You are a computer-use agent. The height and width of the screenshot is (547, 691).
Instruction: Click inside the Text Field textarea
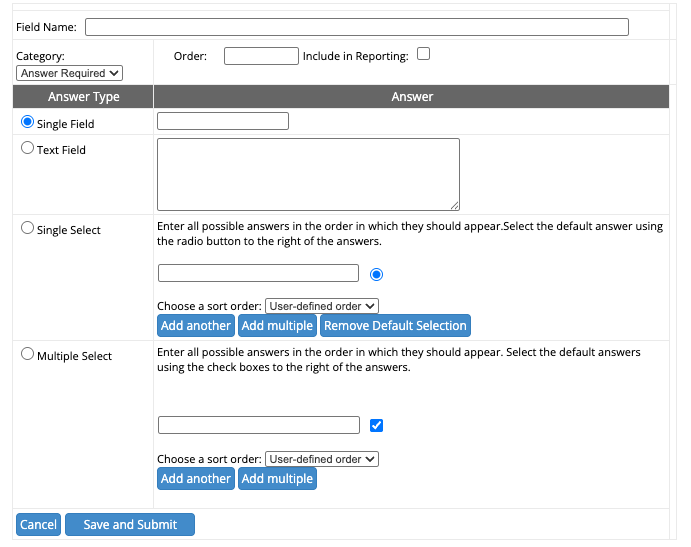(x=308, y=175)
